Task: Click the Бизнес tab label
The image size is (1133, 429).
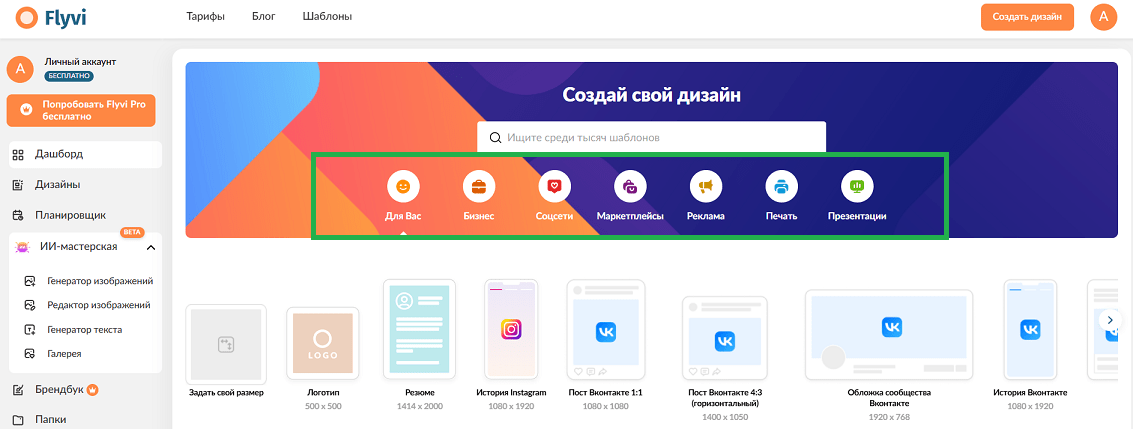Action: 479,216
